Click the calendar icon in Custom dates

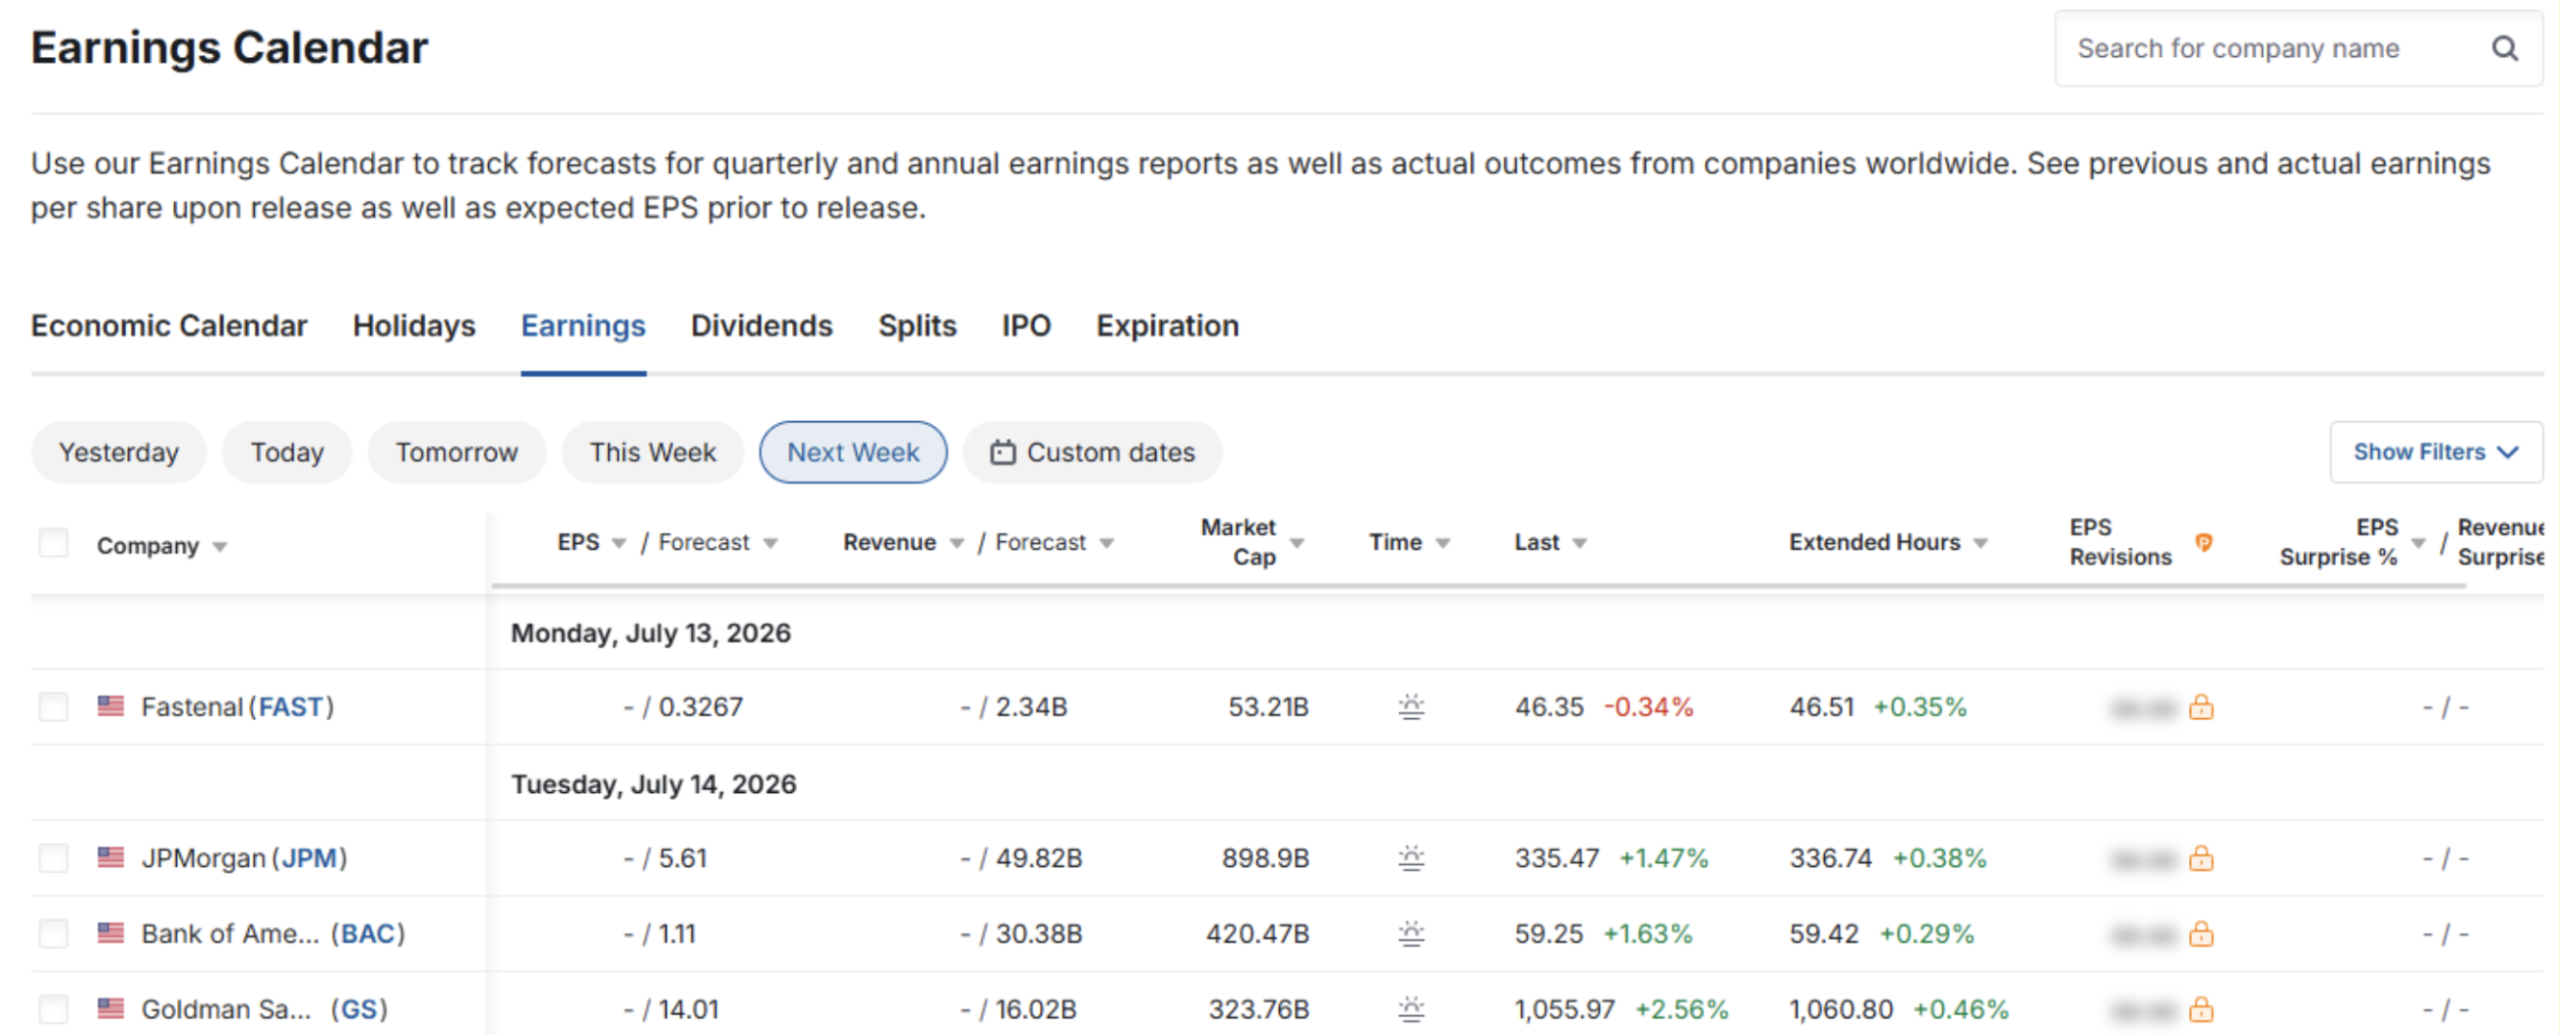[x=1002, y=453]
